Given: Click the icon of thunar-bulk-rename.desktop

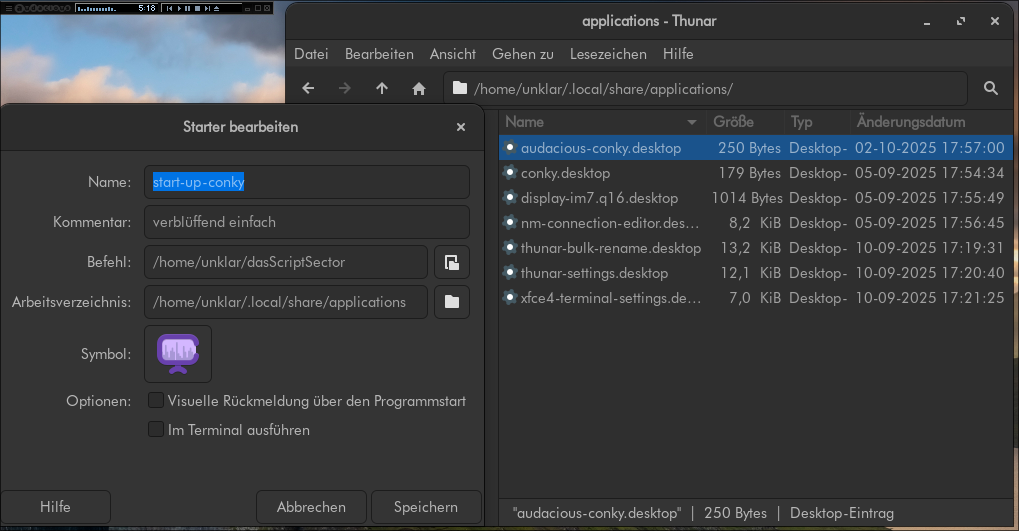Looking at the screenshot, I should click(x=510, y=248).
